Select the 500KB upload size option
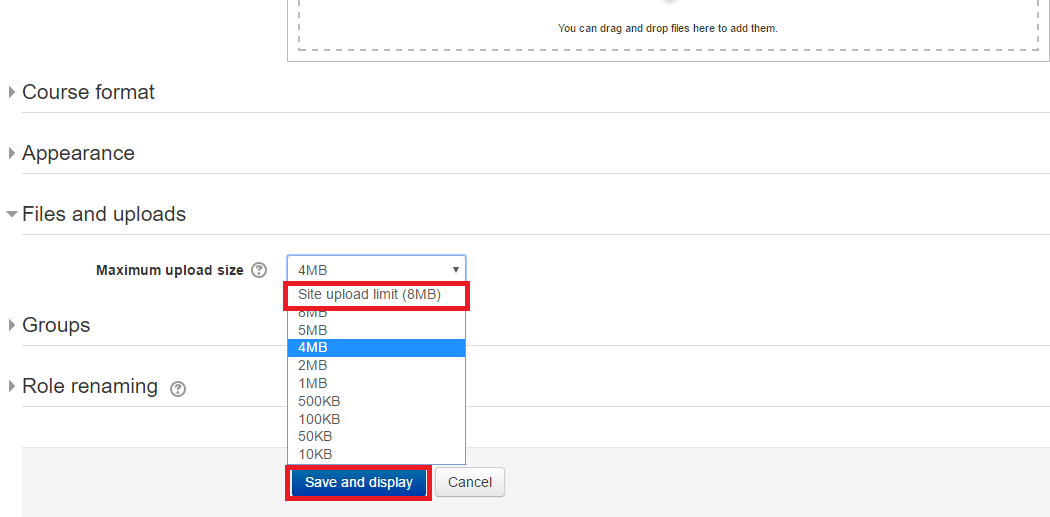The image size is (1050, 517). click(317, 401)
